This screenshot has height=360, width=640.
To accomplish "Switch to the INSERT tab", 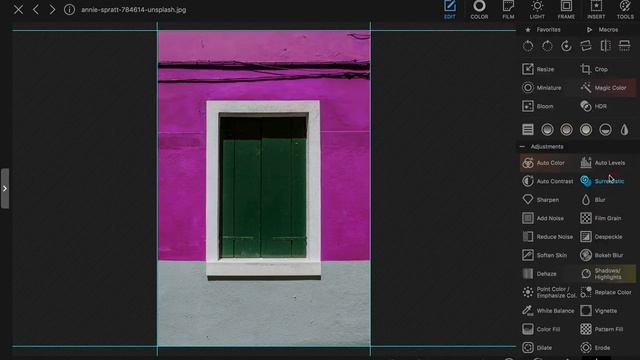I will (x=596, y=10).
